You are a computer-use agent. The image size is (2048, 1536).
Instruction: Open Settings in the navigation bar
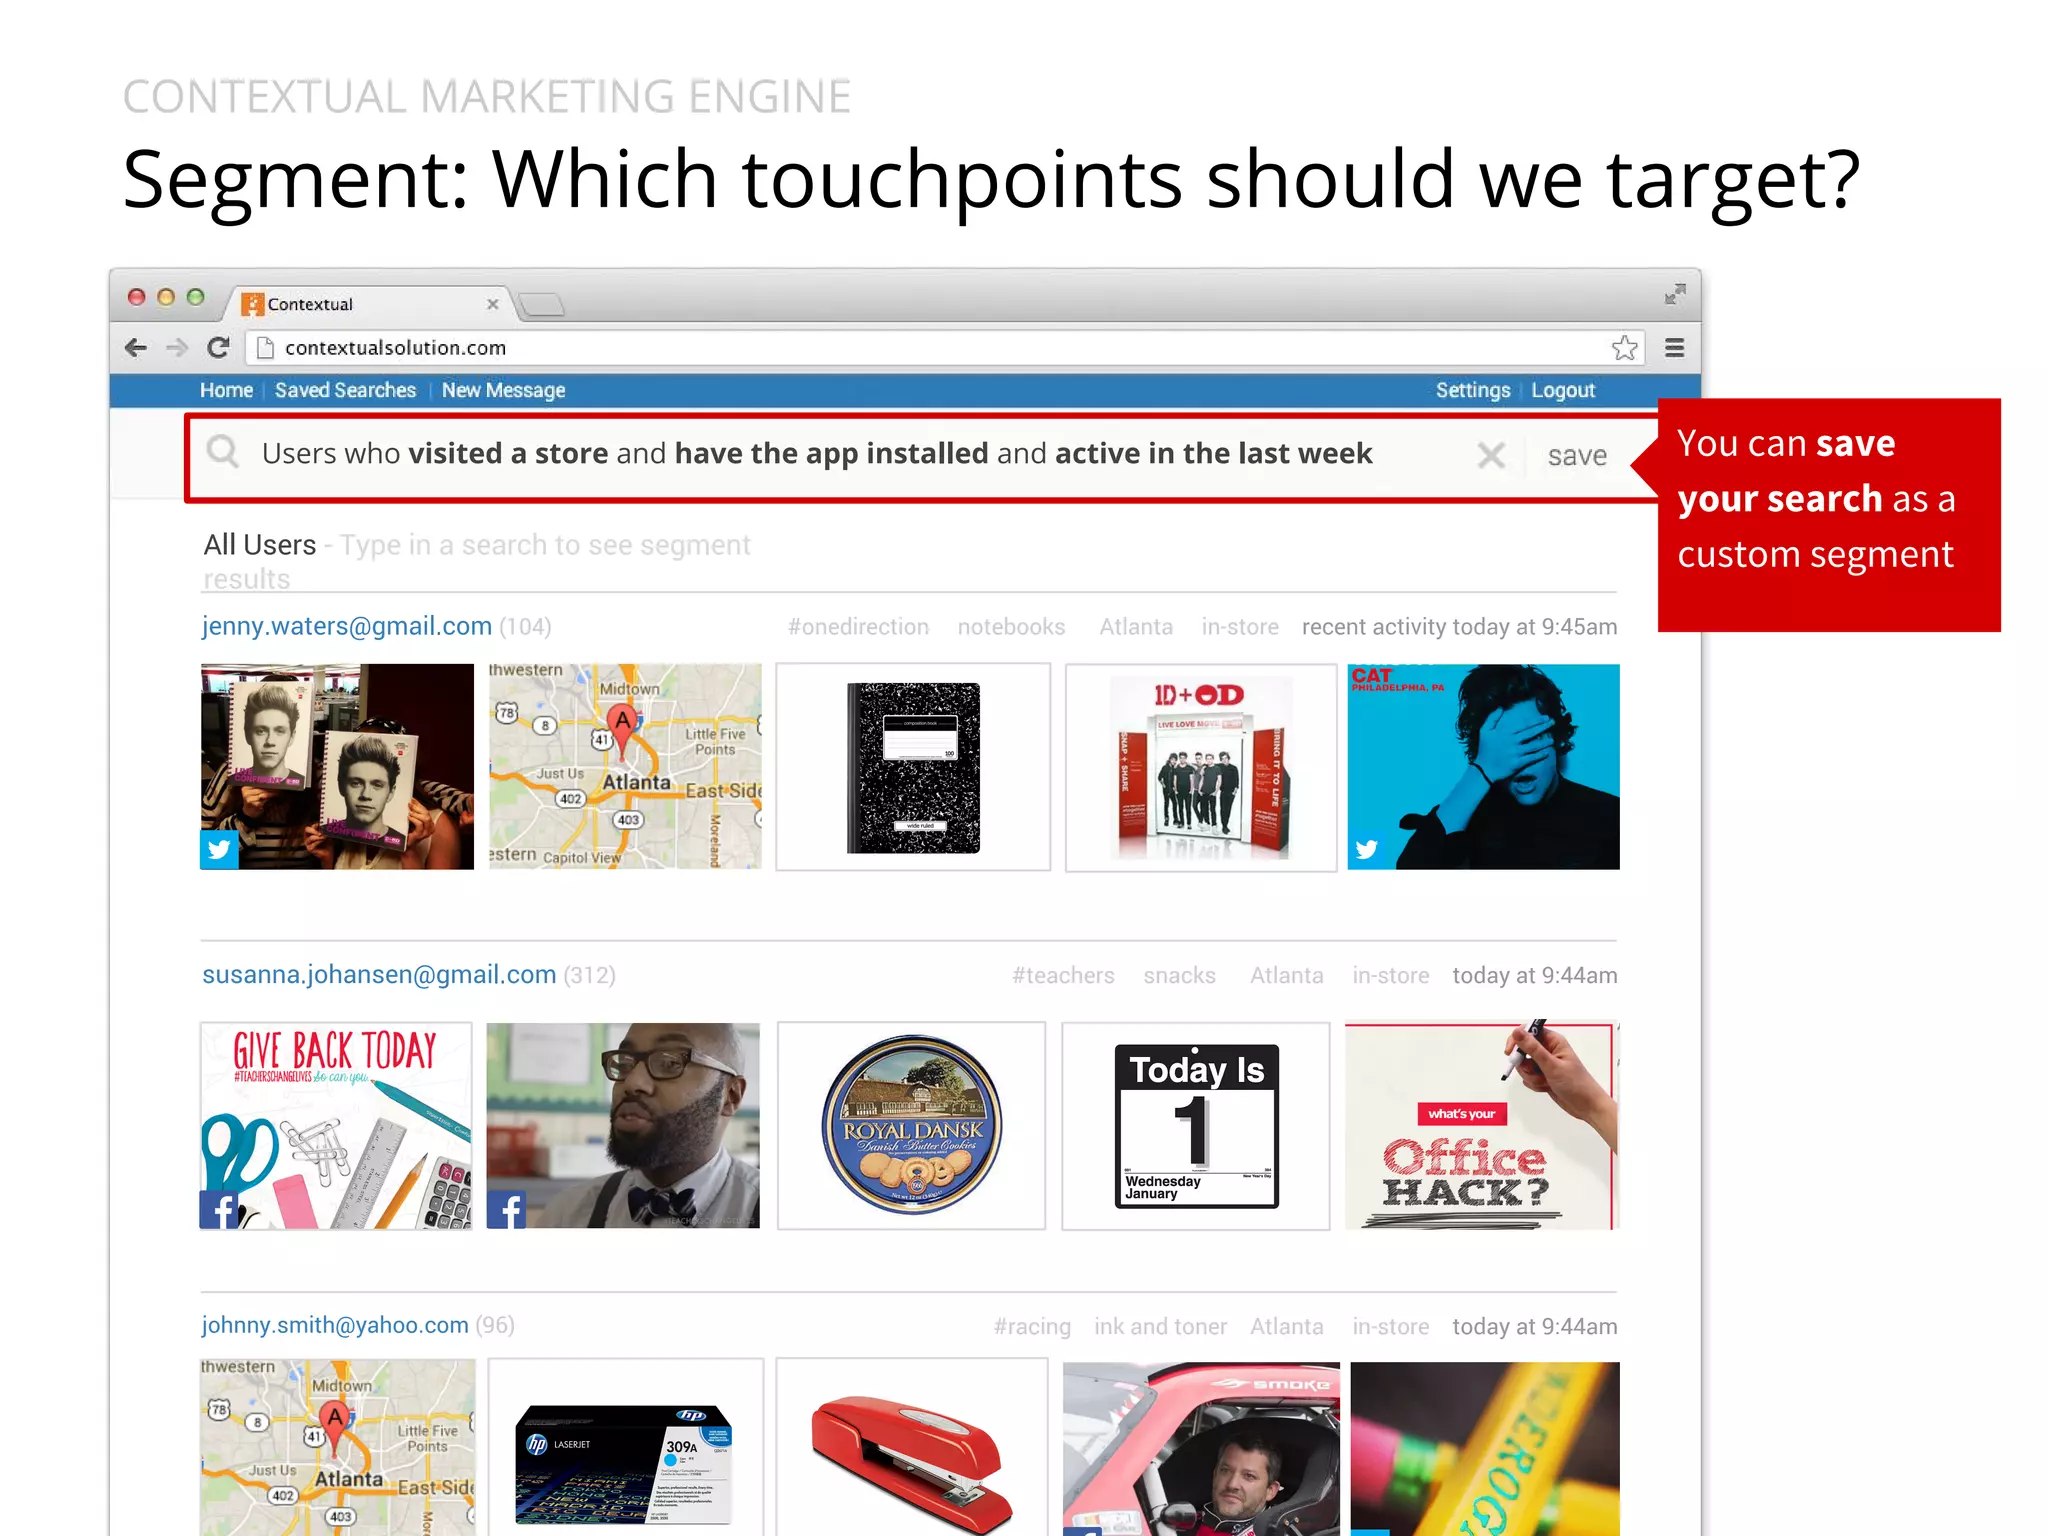click(1472, 390)
